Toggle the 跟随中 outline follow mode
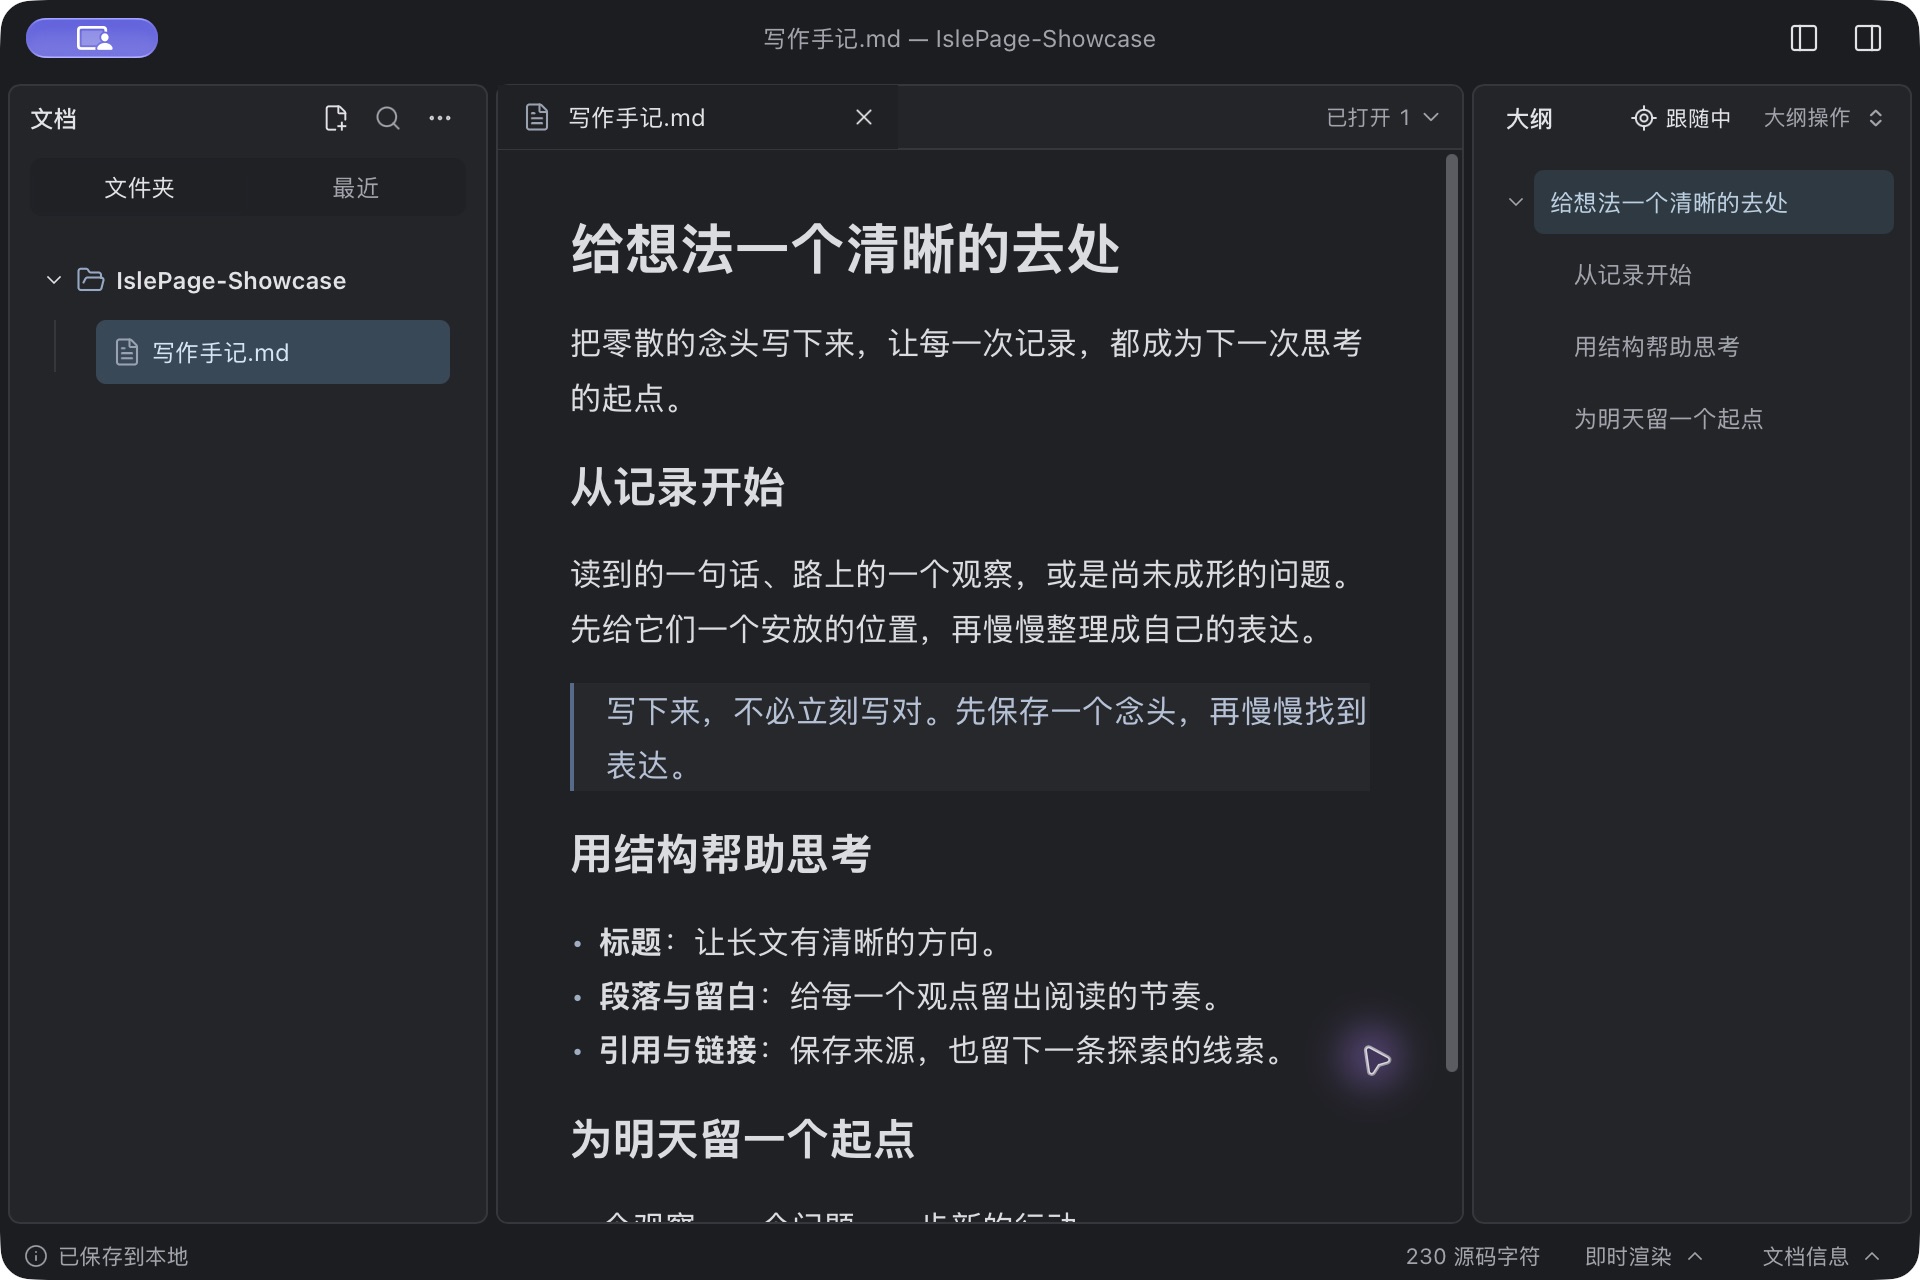 click(1680, 118)
